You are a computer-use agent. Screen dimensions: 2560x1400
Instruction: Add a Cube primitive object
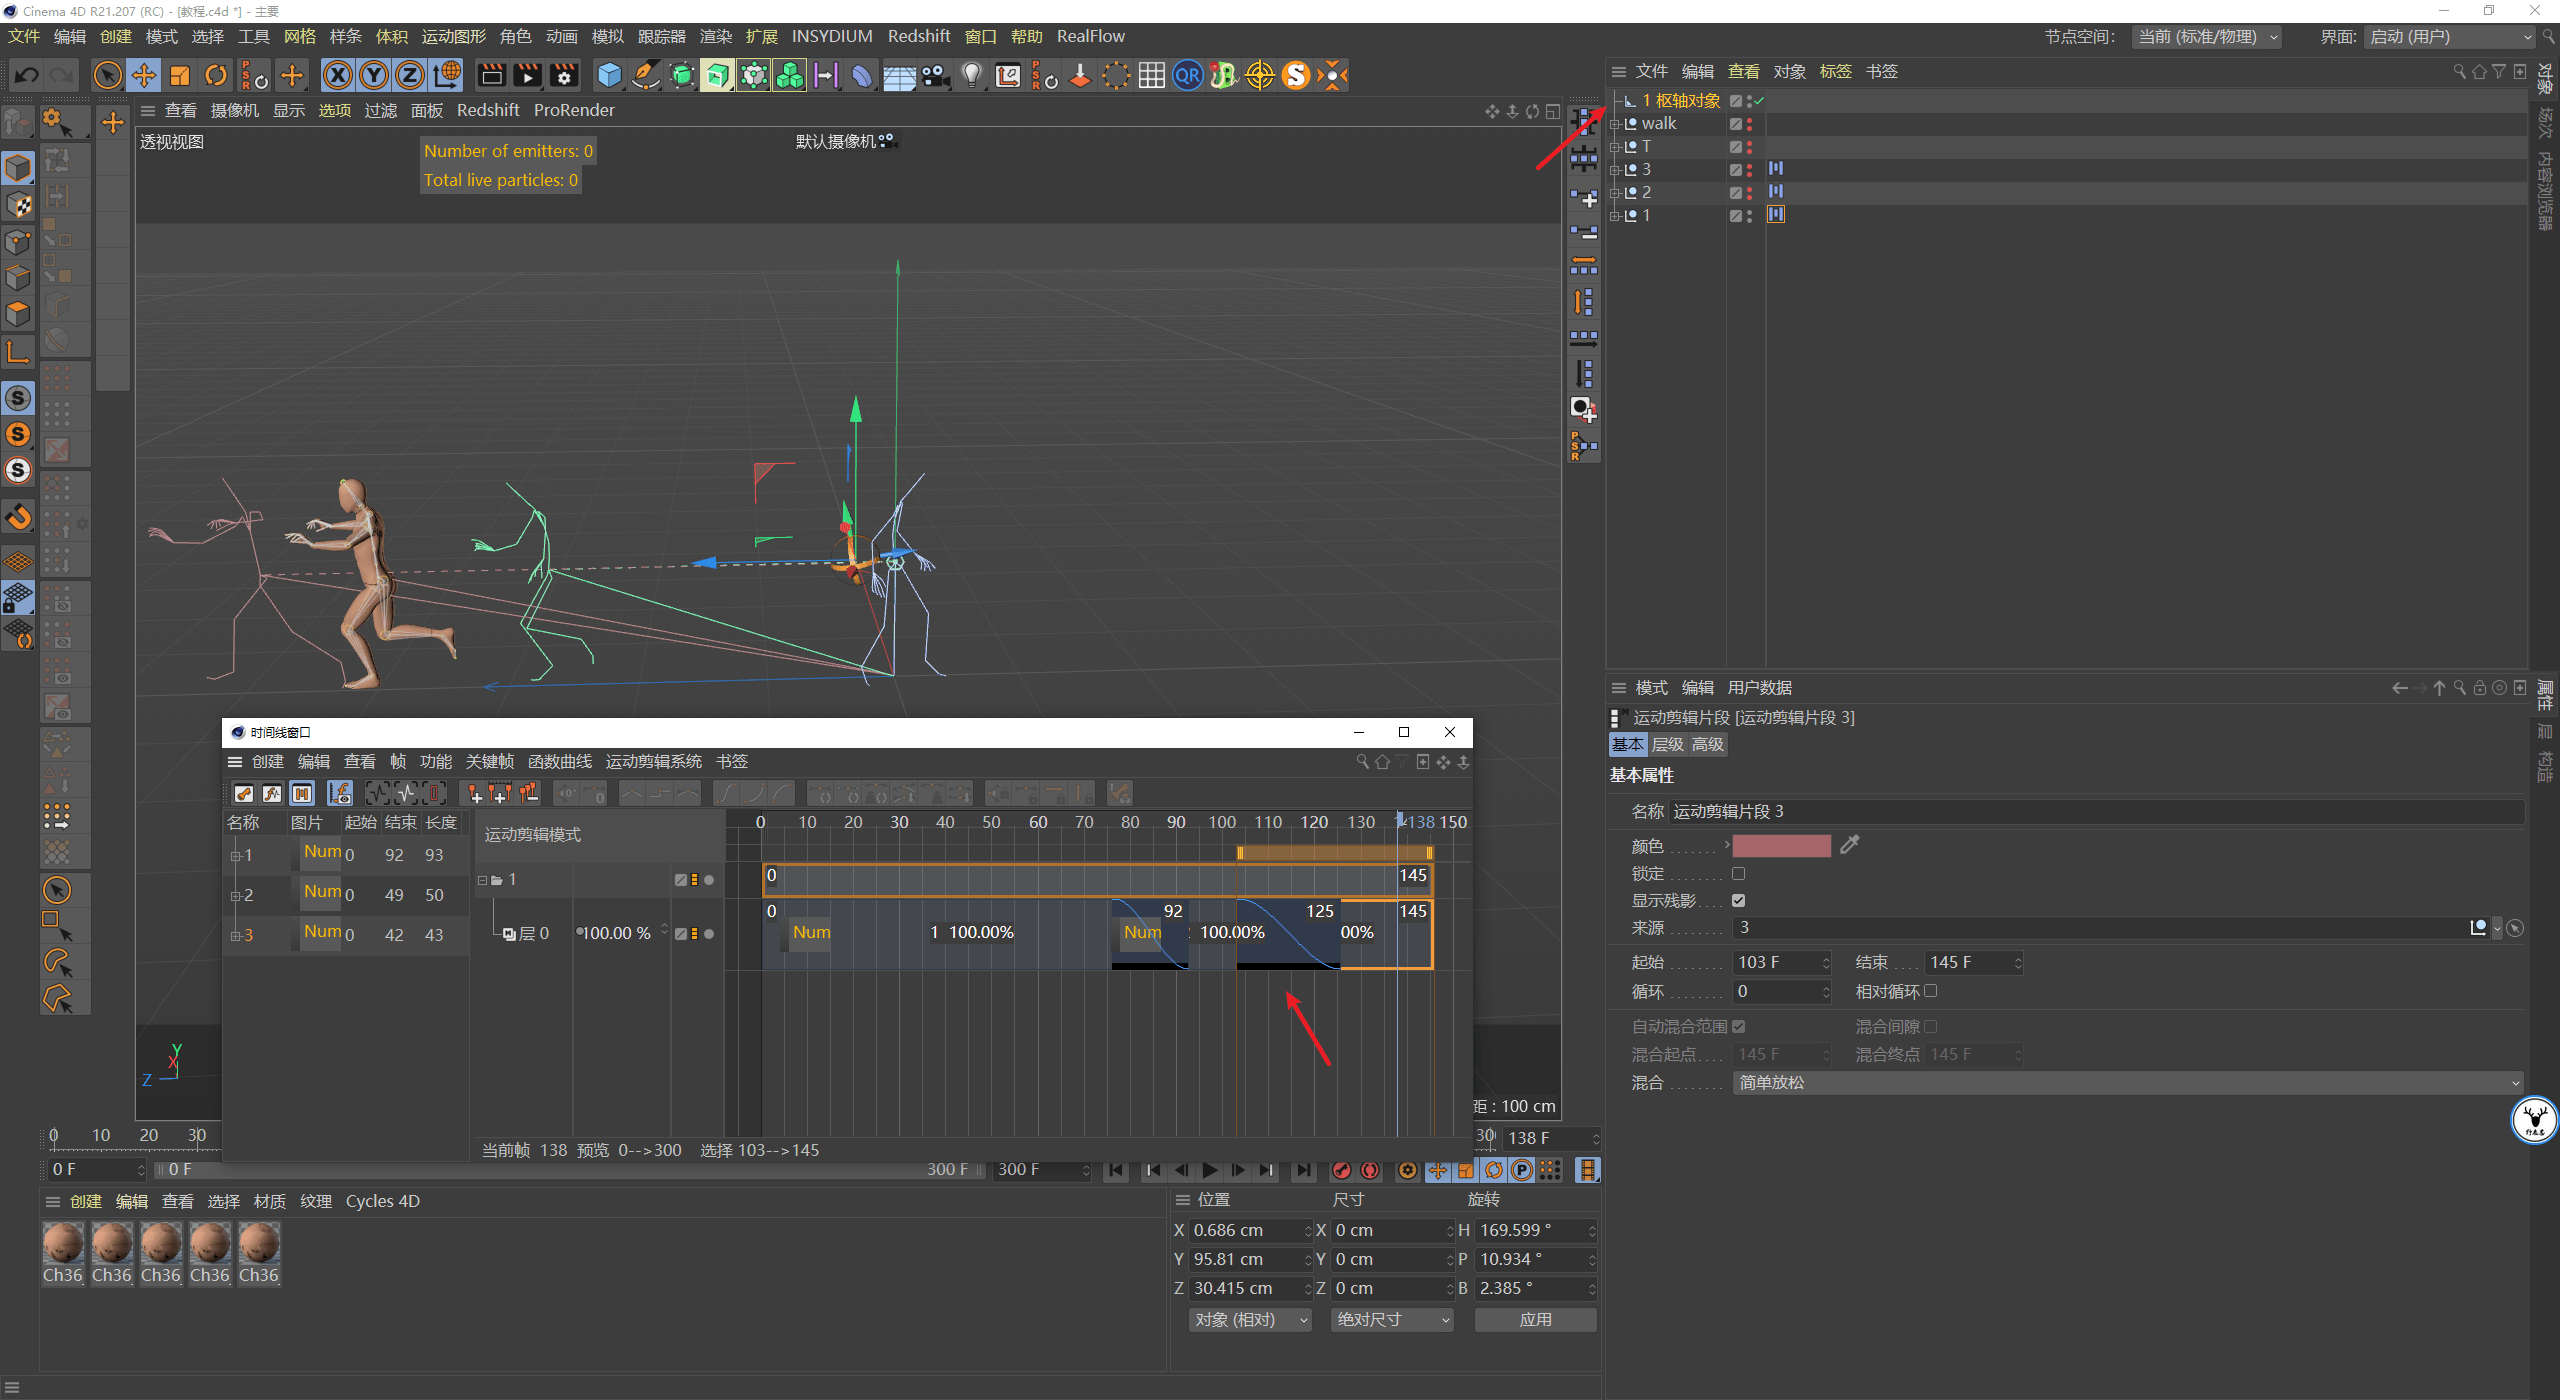pyautogui.click(x=609, y=75)
